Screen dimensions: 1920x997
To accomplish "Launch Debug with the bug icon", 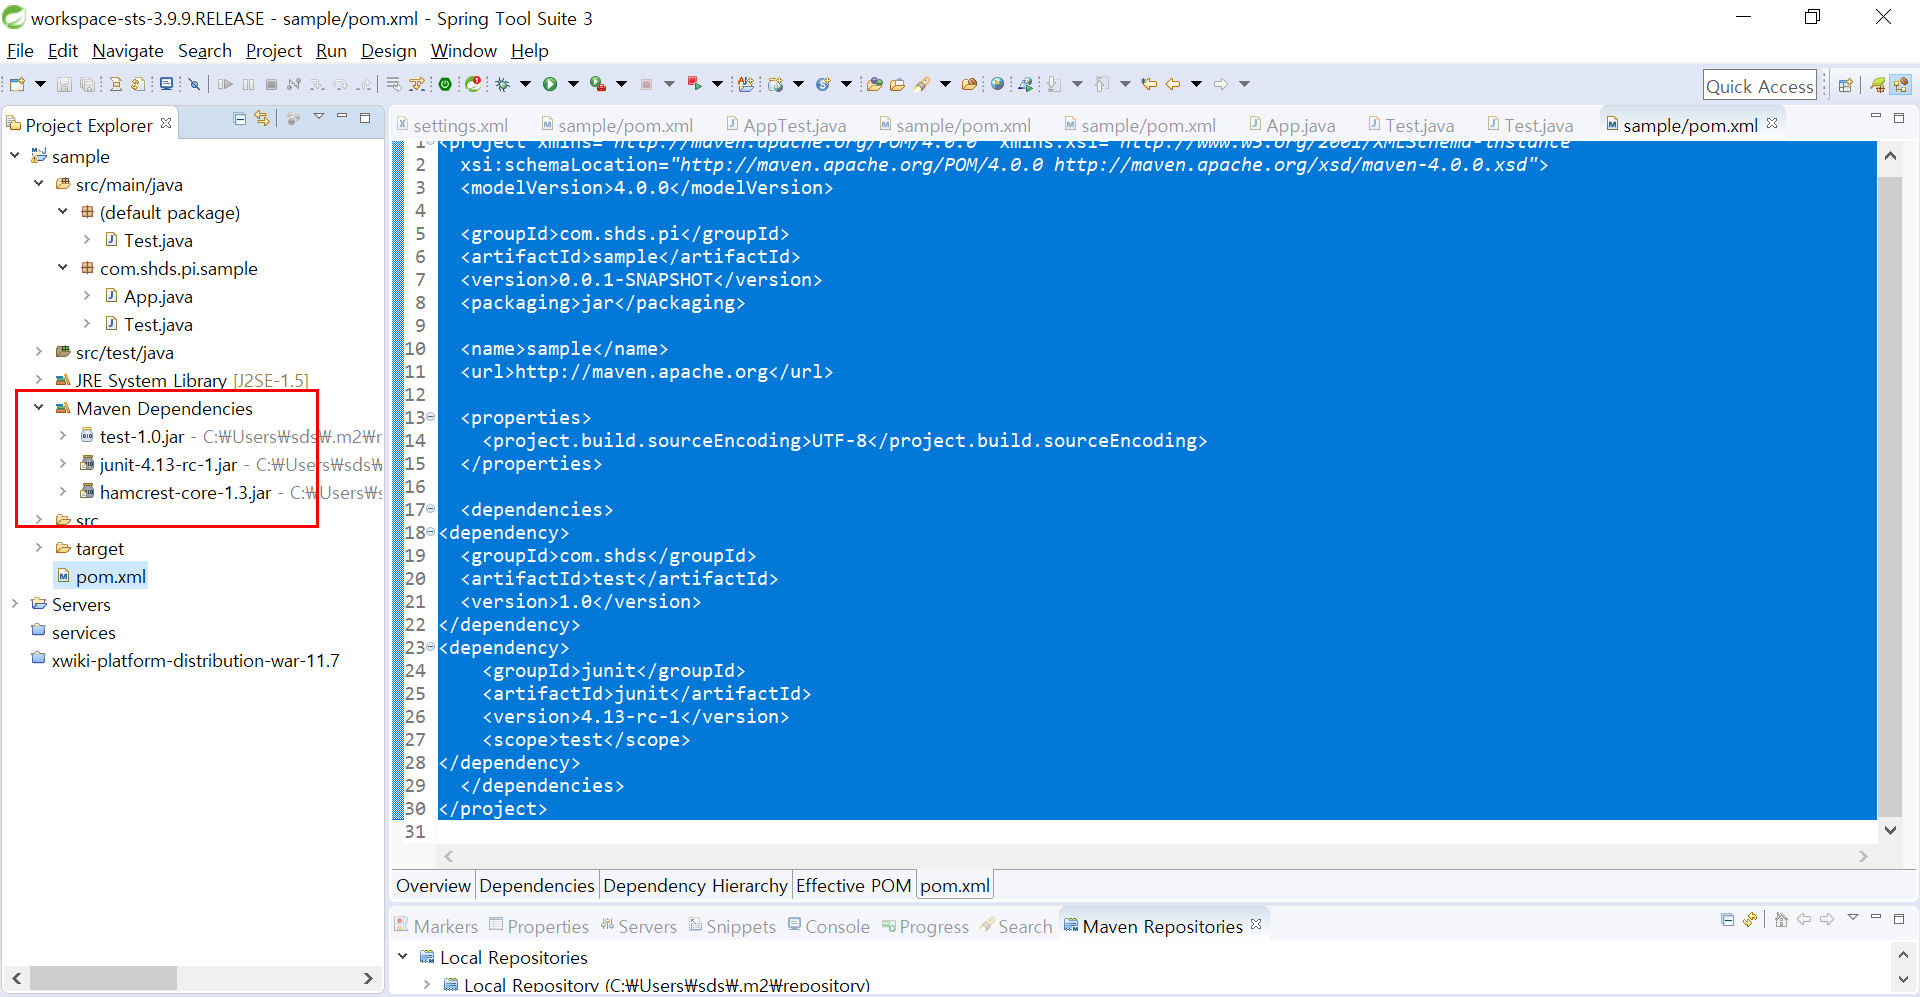I will pyautogui.click(x=503, y=84).
